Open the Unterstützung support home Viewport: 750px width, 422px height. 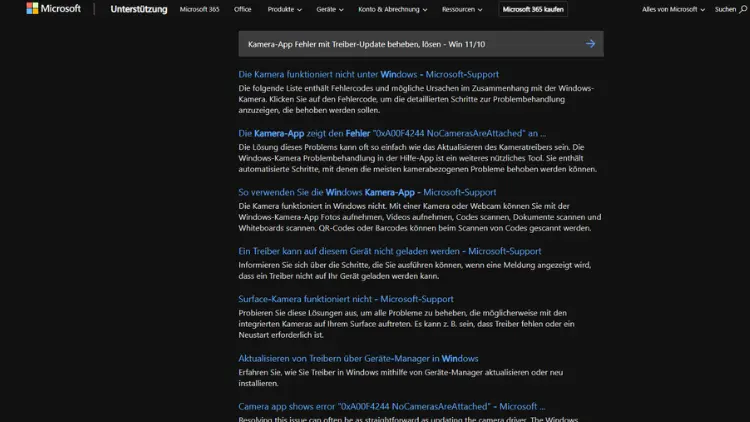(139, 9)
